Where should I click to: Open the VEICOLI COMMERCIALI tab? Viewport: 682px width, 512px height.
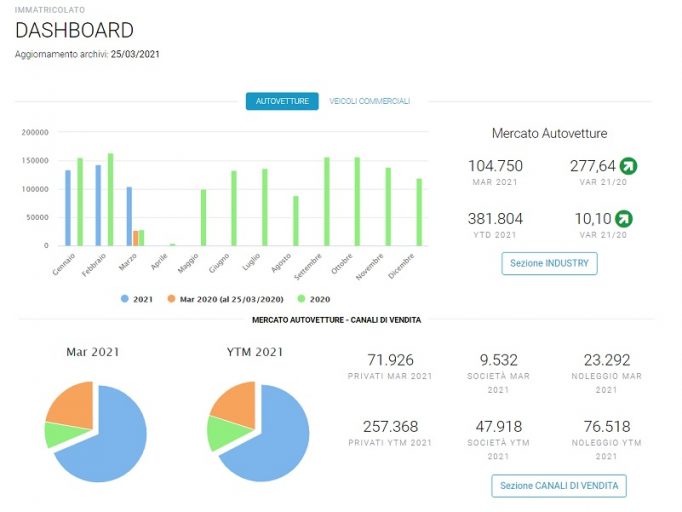coord(369,101)
